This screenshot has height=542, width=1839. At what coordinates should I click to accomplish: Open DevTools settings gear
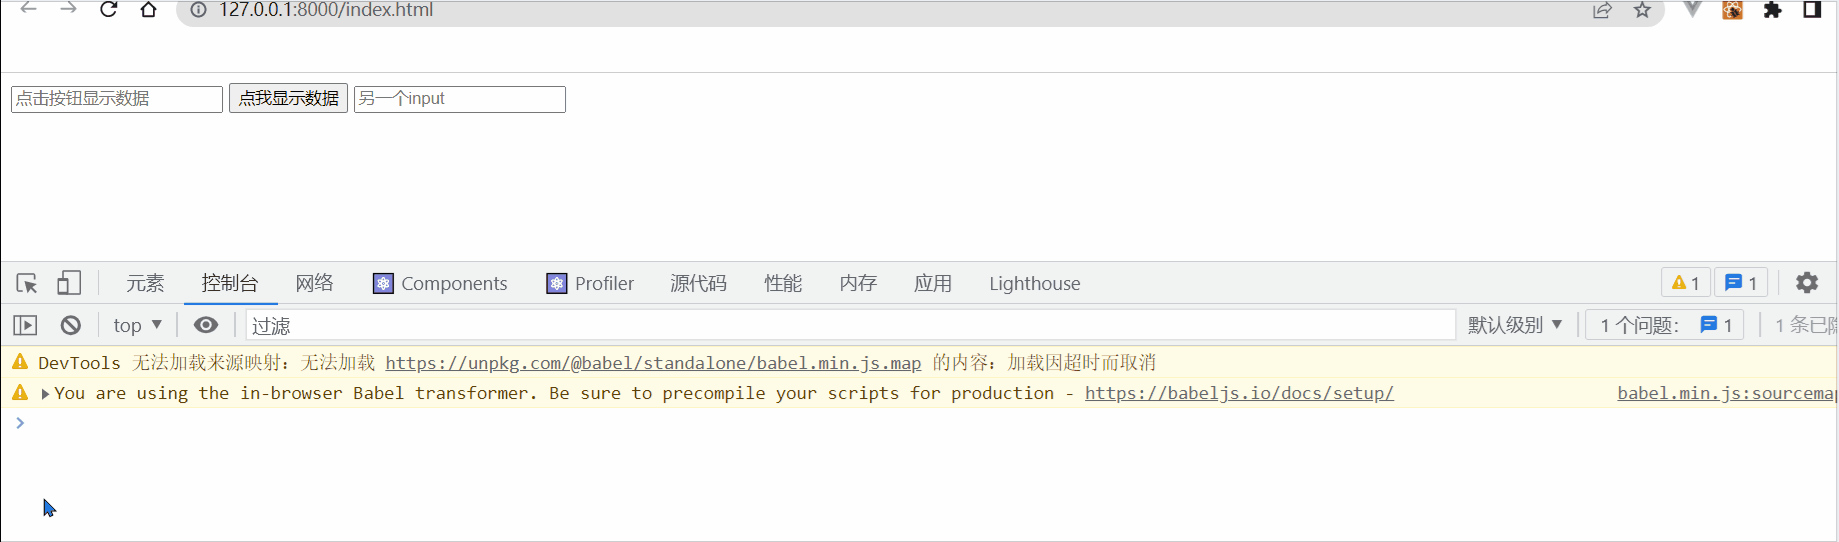(x=1806, y=283)
